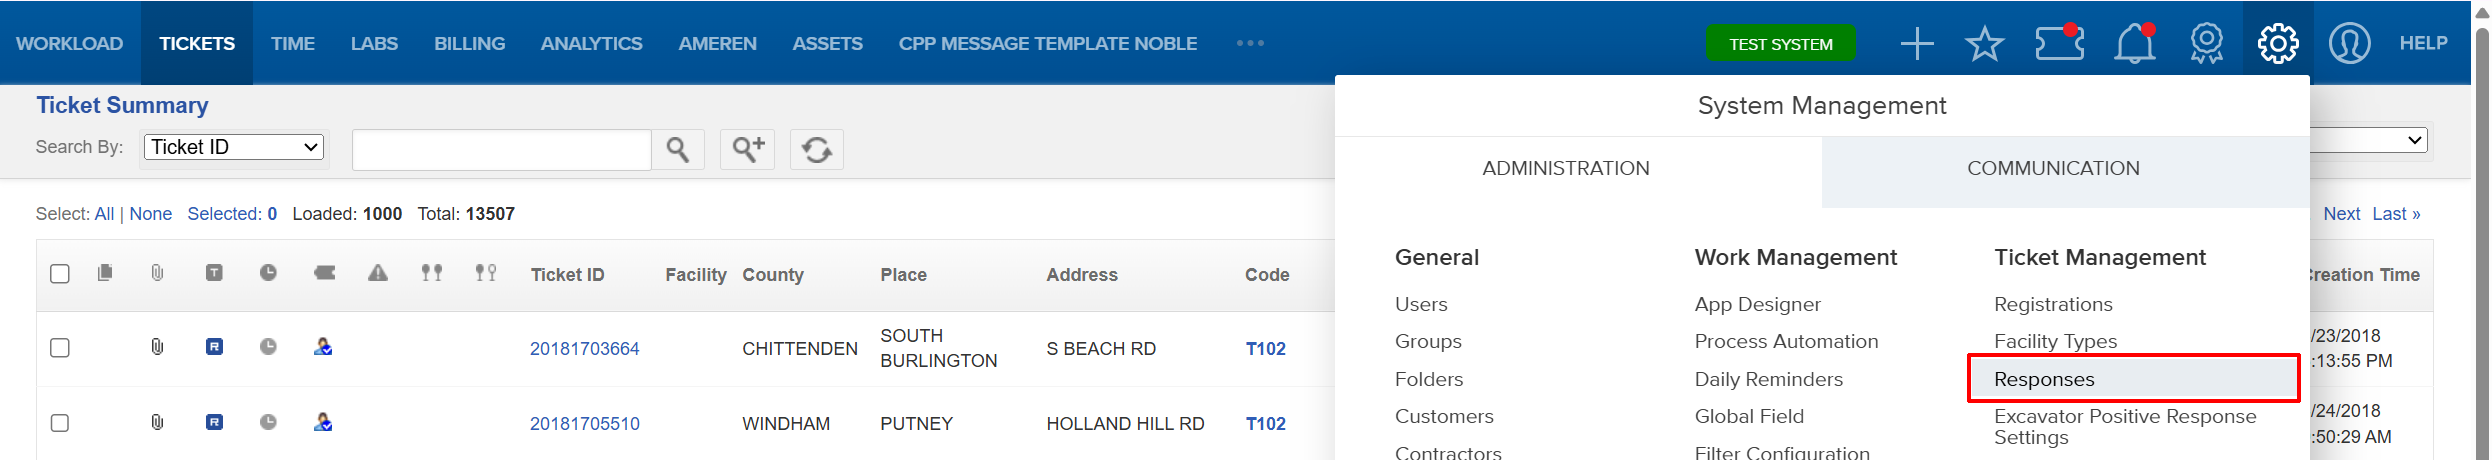2492x460 pixels.
Task: Open the dropdown right of the System Management panel
Action: [x=2372, y=140]
